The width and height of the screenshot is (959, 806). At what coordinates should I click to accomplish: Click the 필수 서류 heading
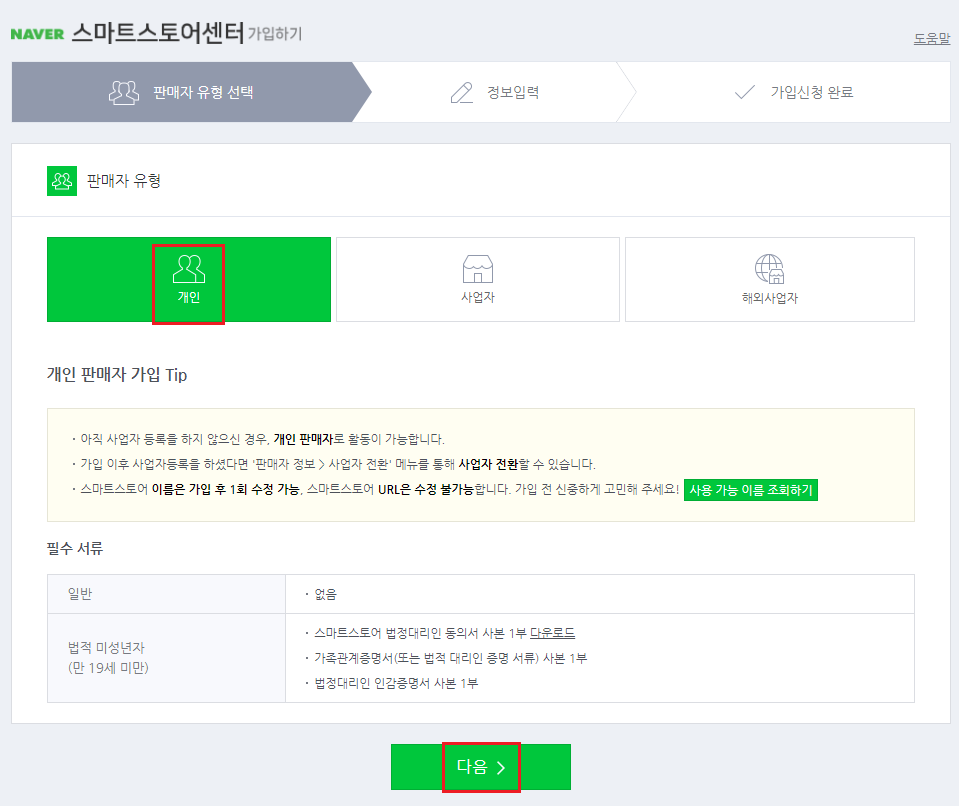[x=75, y=548]
